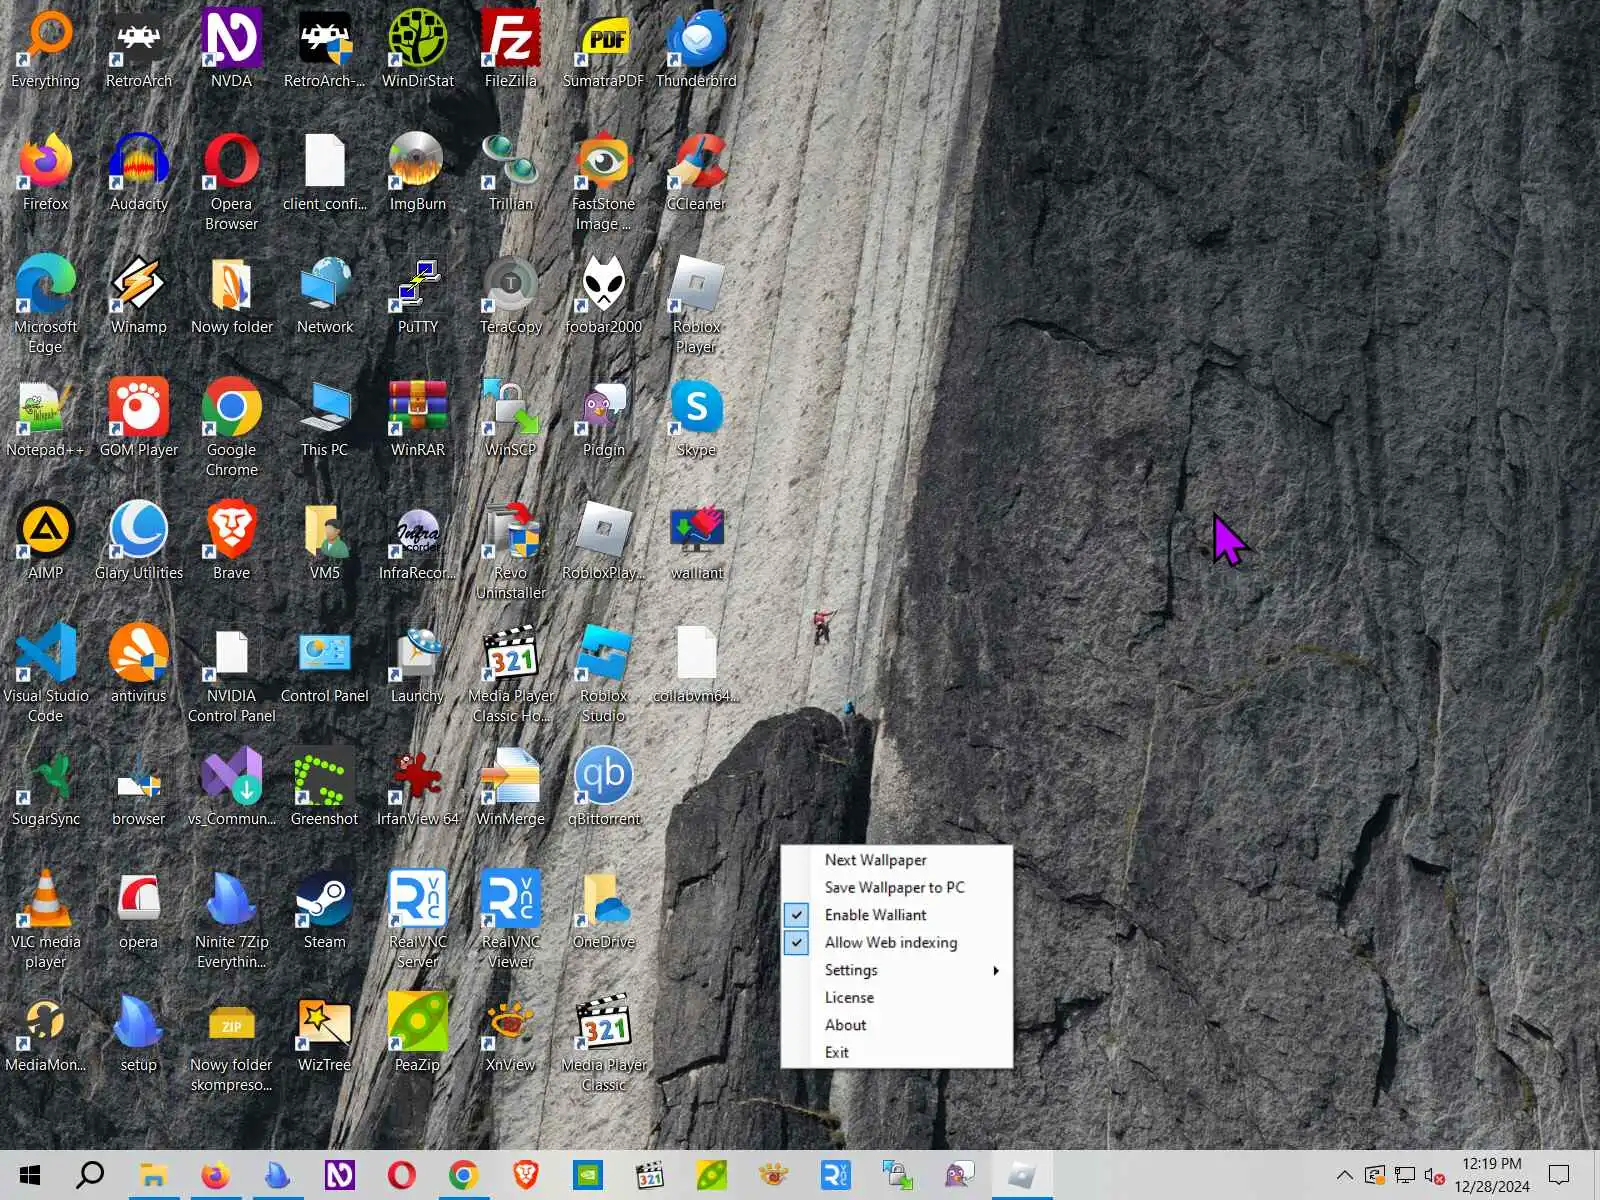Click the Notepad++ desktop shortcut
Viewport: 1600px width, 1200px height.
46,417
